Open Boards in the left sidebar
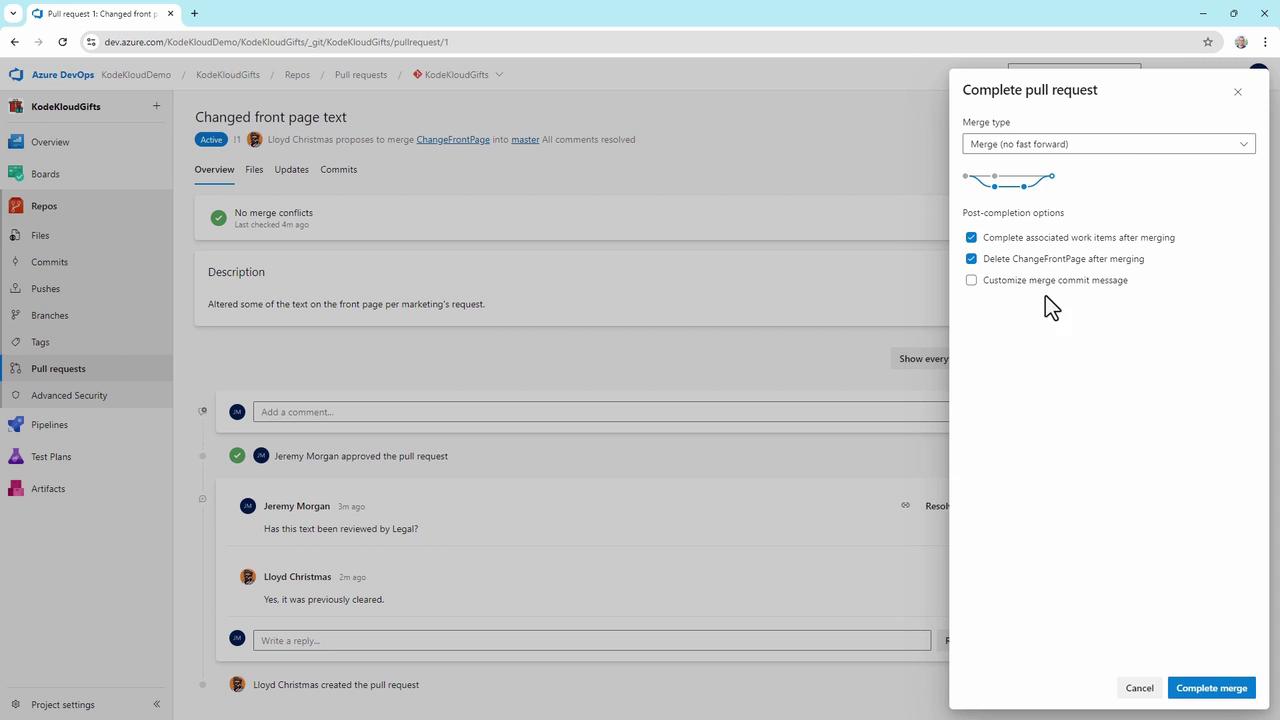The image size is (1280, 720). point(45,174)
